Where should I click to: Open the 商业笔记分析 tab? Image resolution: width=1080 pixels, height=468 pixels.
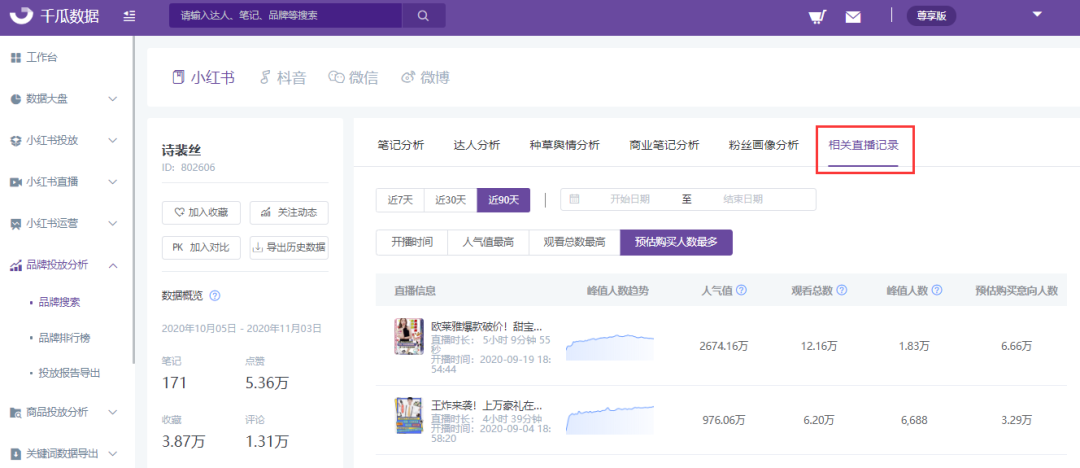[x=665, y=145]
